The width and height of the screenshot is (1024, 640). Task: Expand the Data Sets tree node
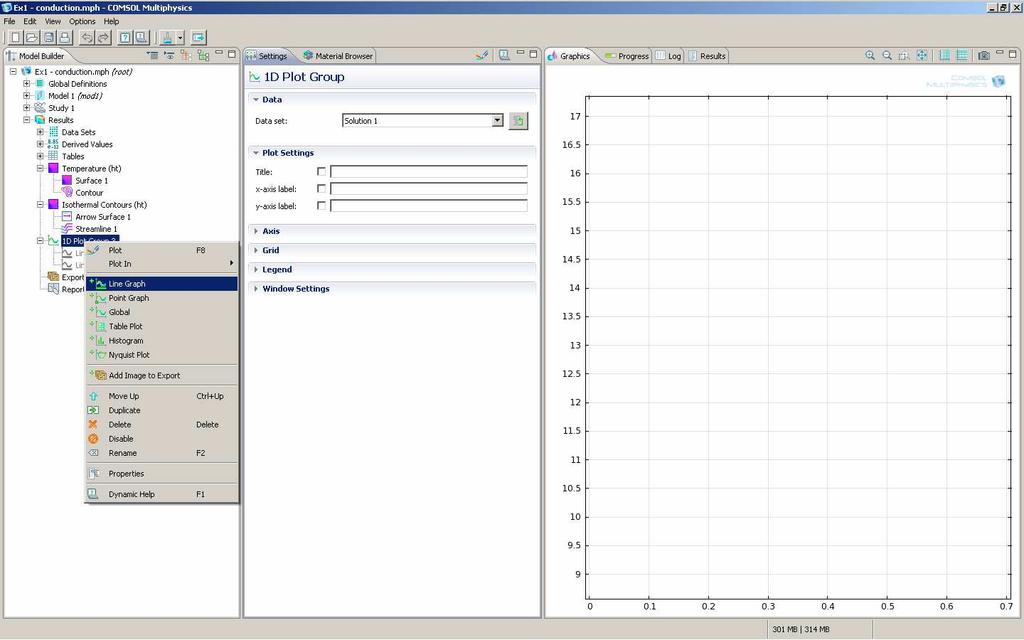tap(40, 132)
